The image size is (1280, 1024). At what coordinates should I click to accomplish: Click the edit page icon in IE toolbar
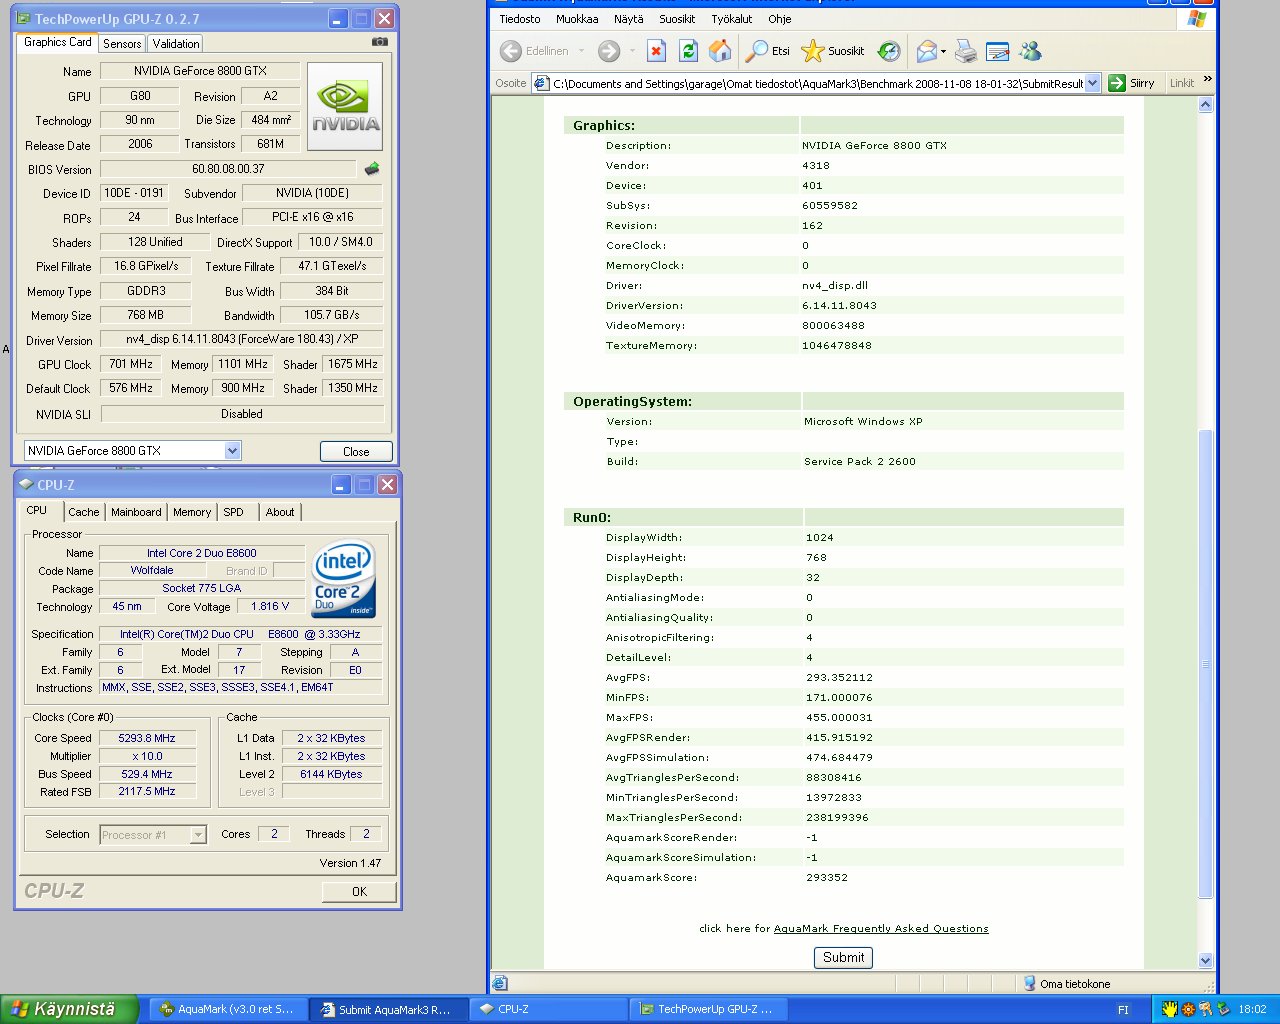[x=997, y=51]
